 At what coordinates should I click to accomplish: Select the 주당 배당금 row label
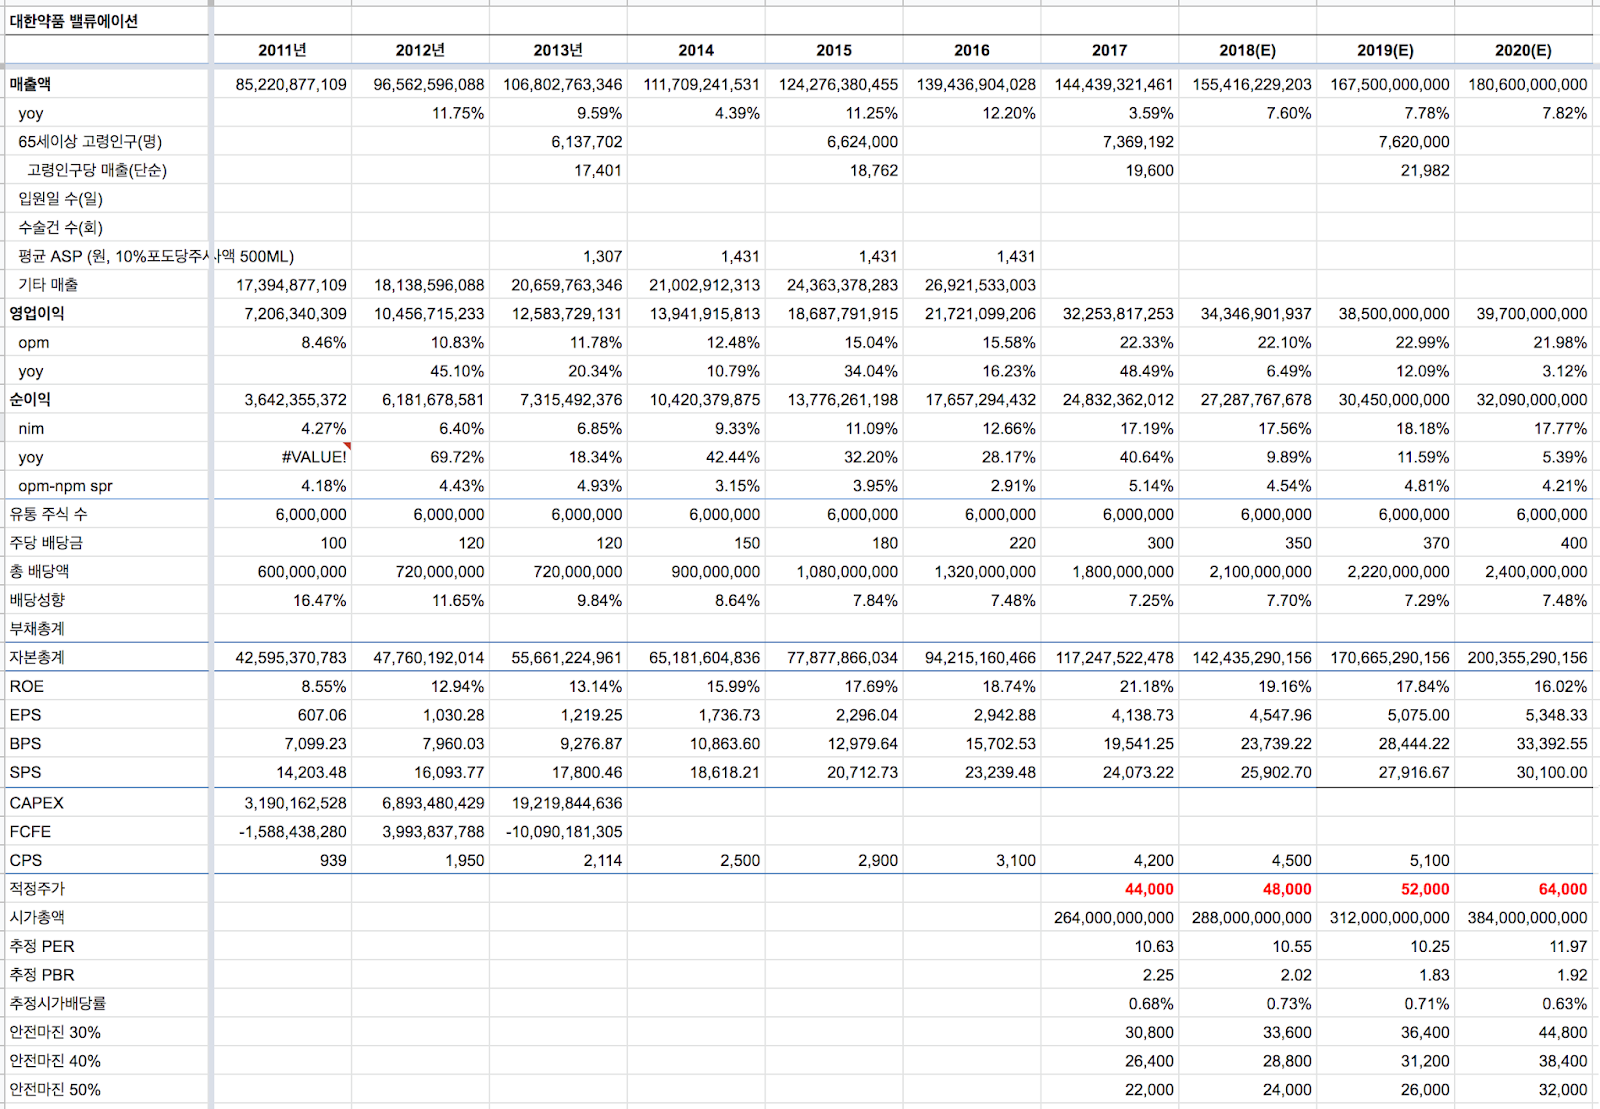(46, 543)
